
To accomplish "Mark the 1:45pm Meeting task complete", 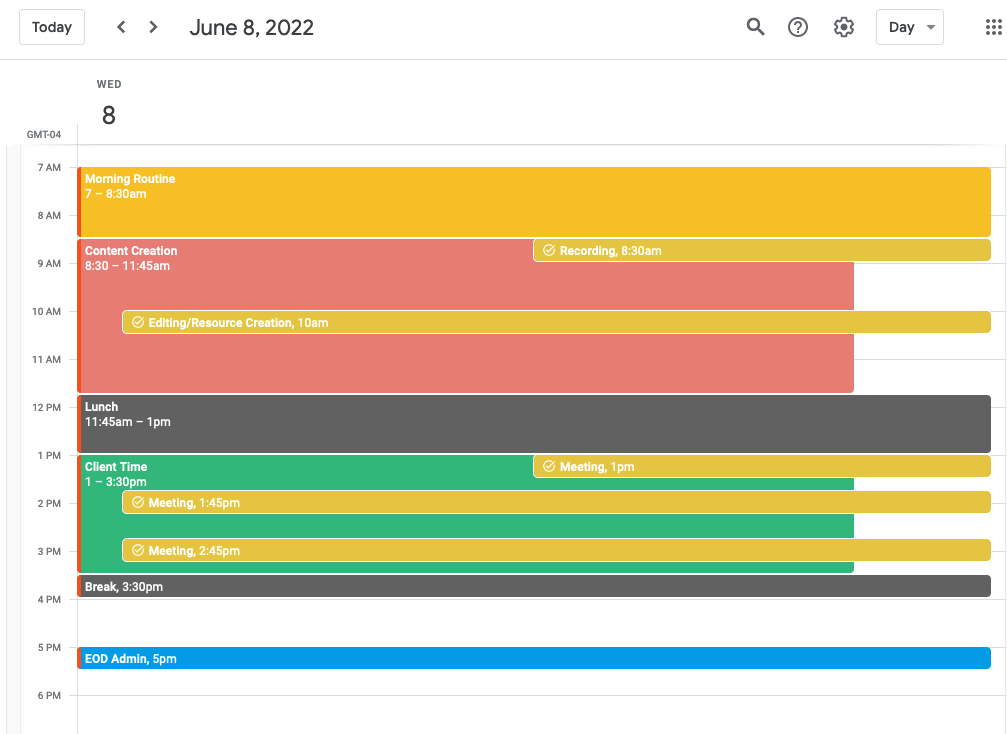I will pyautogui.click(x=137, y=502).
